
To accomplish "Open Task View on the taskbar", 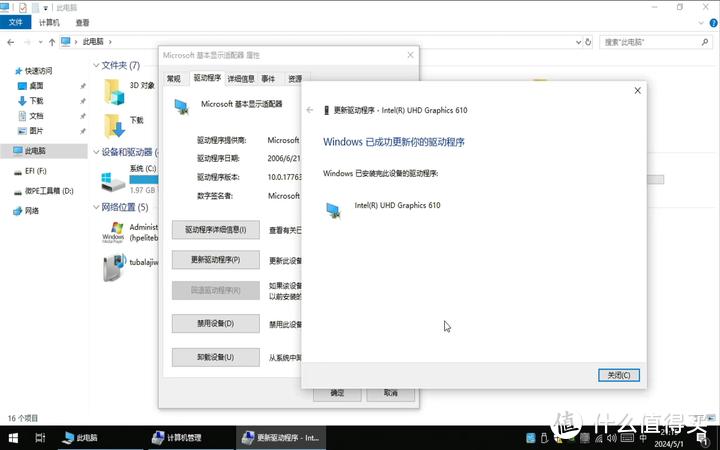I will [x=40, y=438].
